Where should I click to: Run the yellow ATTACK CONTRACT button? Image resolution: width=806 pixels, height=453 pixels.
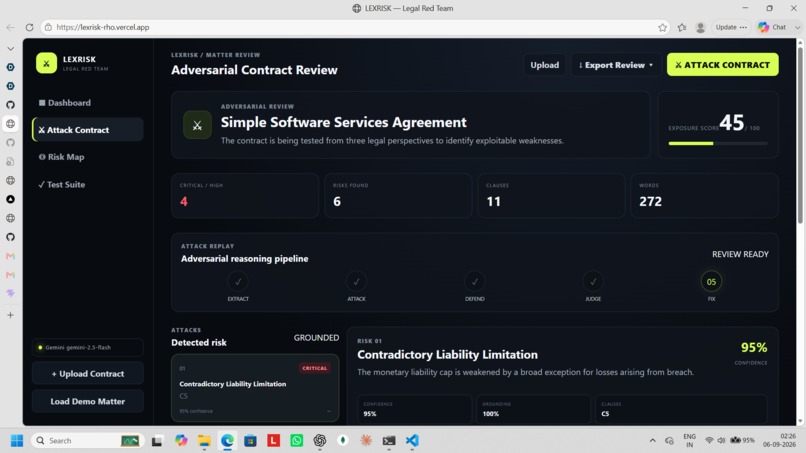[722, 65]
